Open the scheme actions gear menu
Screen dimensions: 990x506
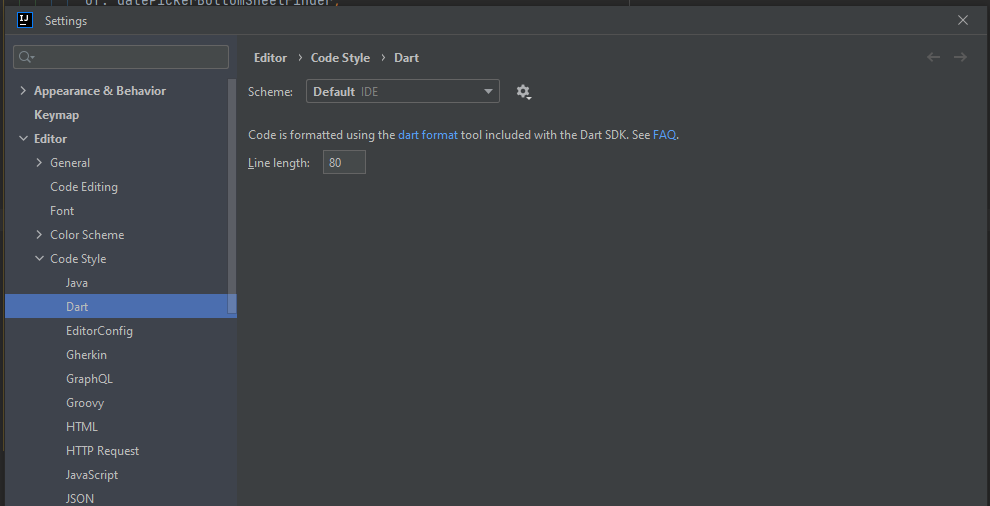pos(523,92)
